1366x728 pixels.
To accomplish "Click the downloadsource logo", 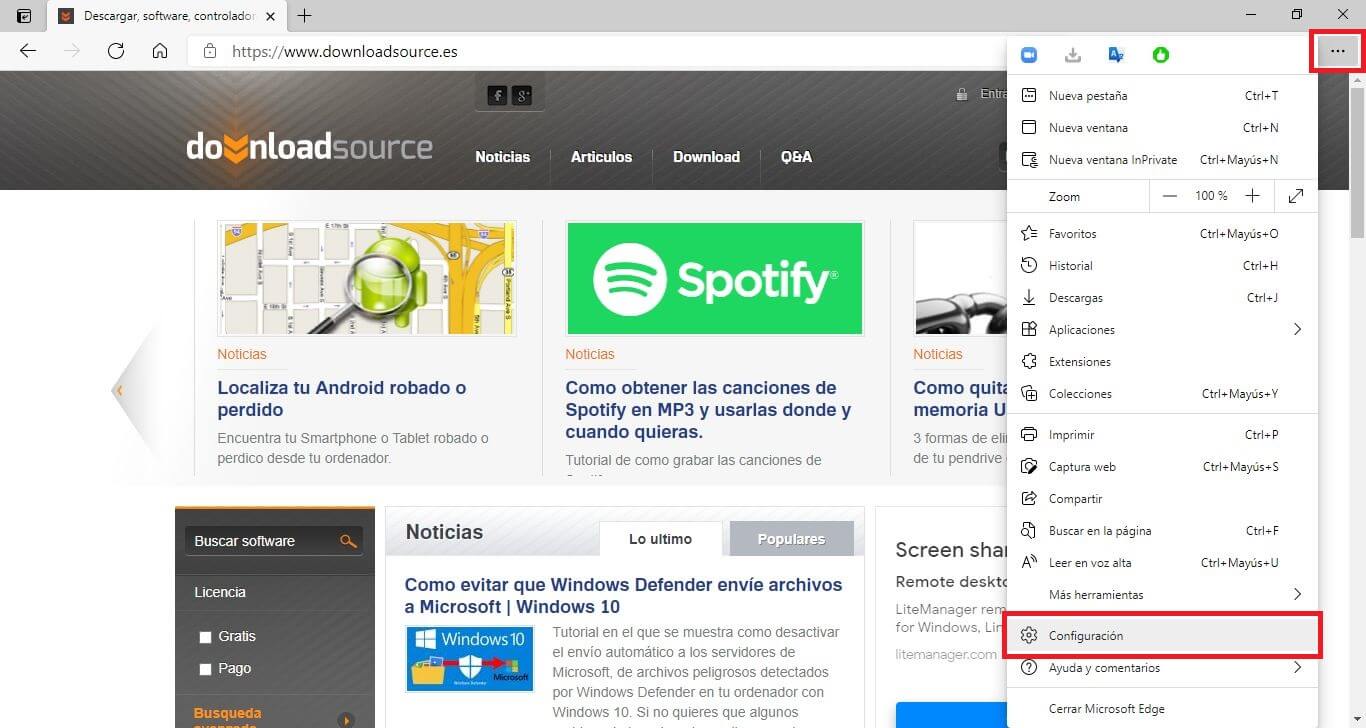I will (309, 148).
